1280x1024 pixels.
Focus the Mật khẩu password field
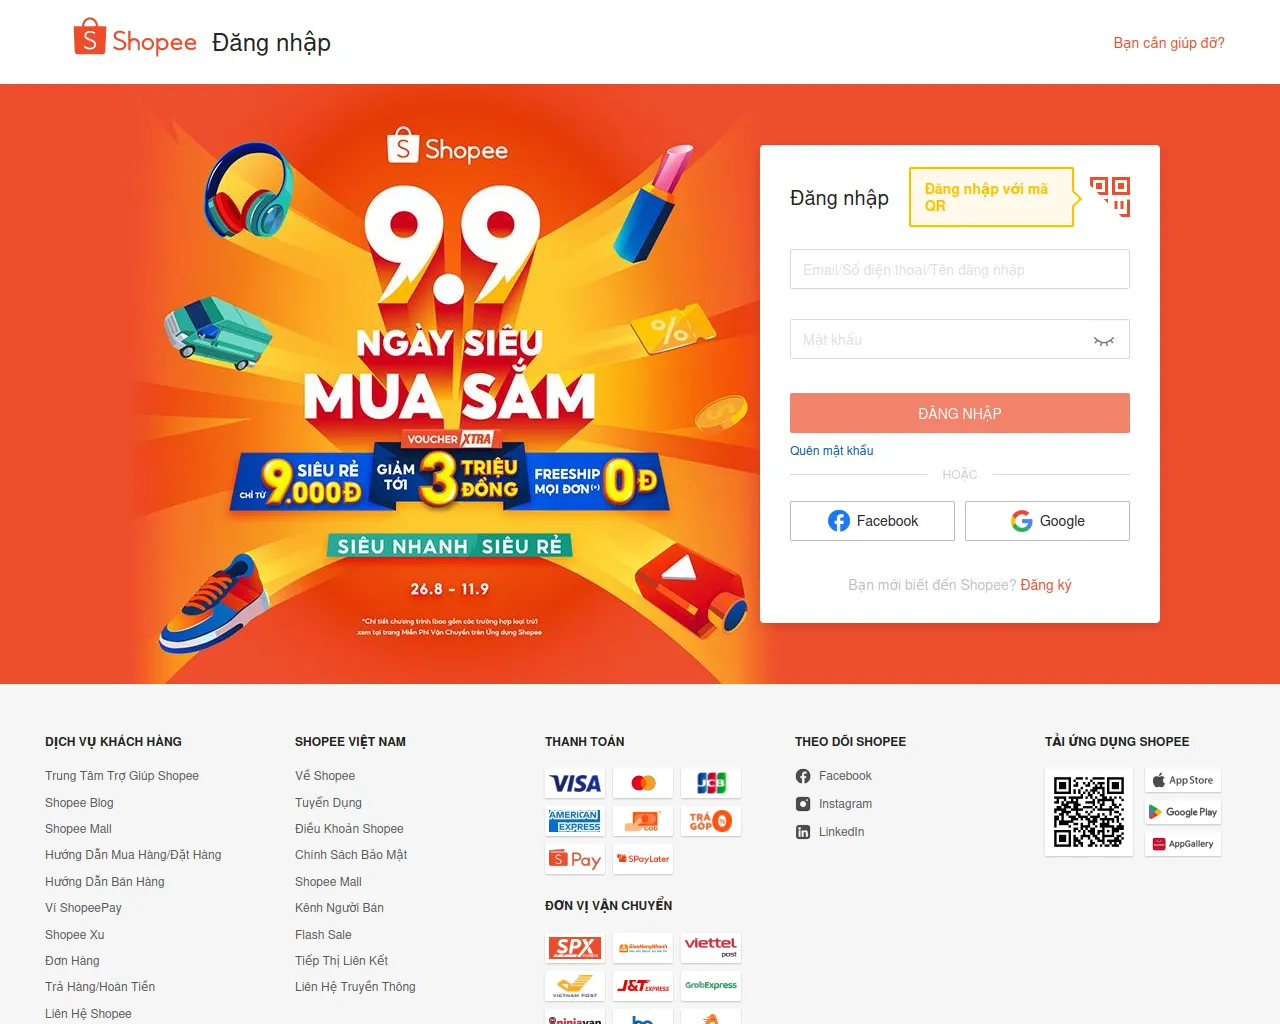pos(960,339)
